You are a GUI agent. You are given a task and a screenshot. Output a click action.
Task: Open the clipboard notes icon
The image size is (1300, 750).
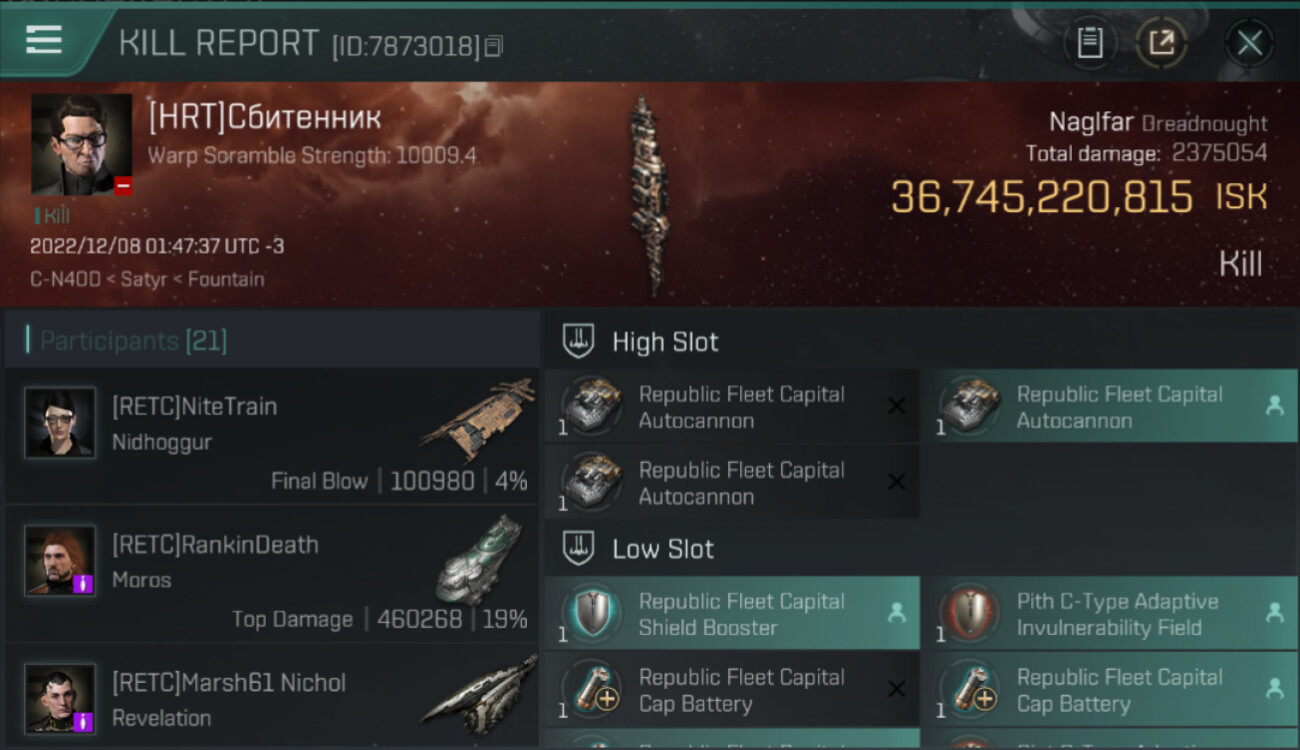[x=1090, y=43]
